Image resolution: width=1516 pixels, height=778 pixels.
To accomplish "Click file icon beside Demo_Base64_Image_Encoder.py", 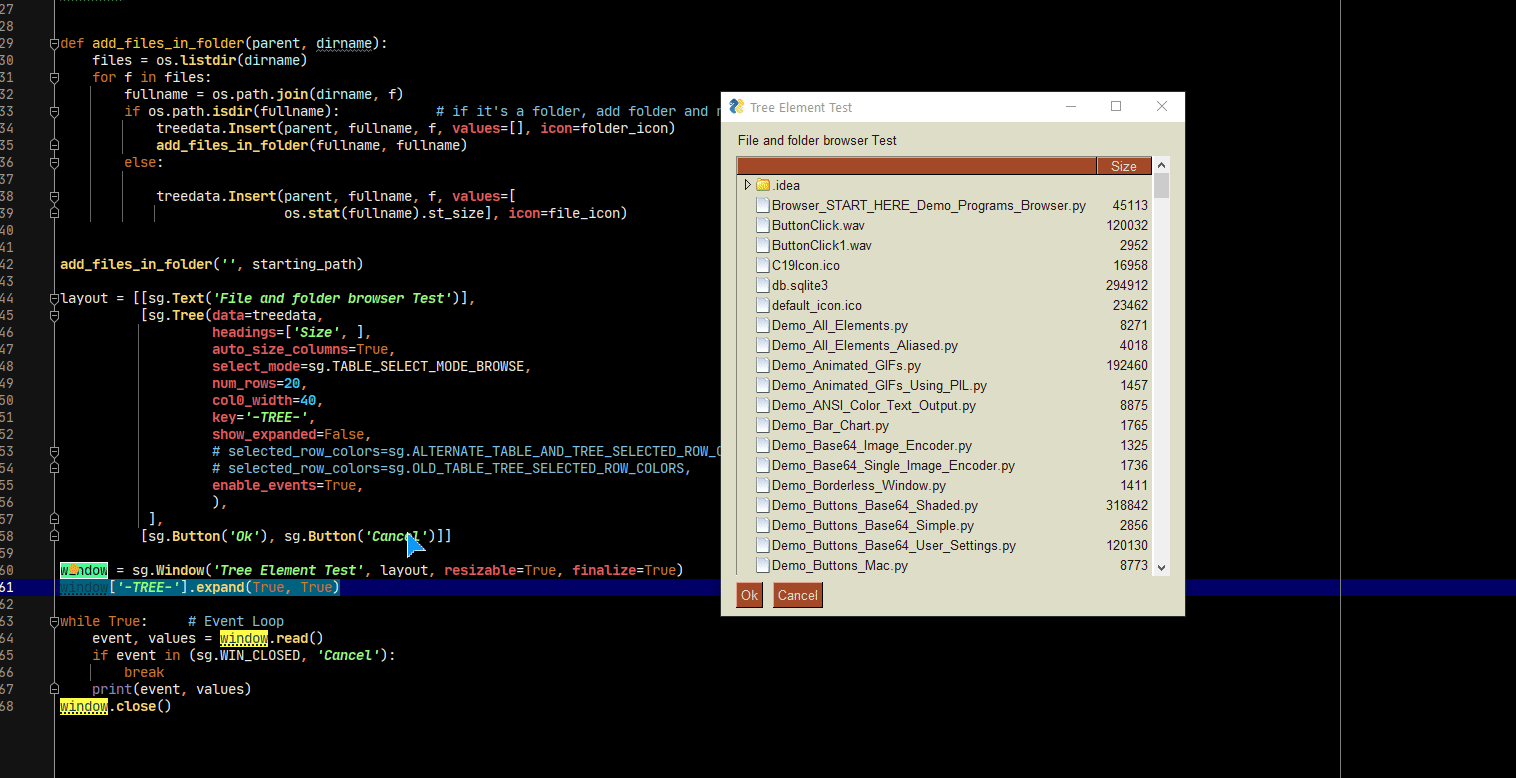I will (762, 445).
